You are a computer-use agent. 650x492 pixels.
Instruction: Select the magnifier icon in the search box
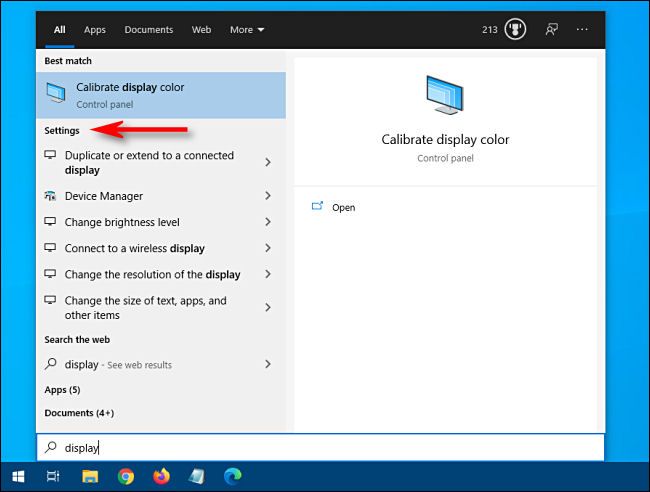point(51,447)
